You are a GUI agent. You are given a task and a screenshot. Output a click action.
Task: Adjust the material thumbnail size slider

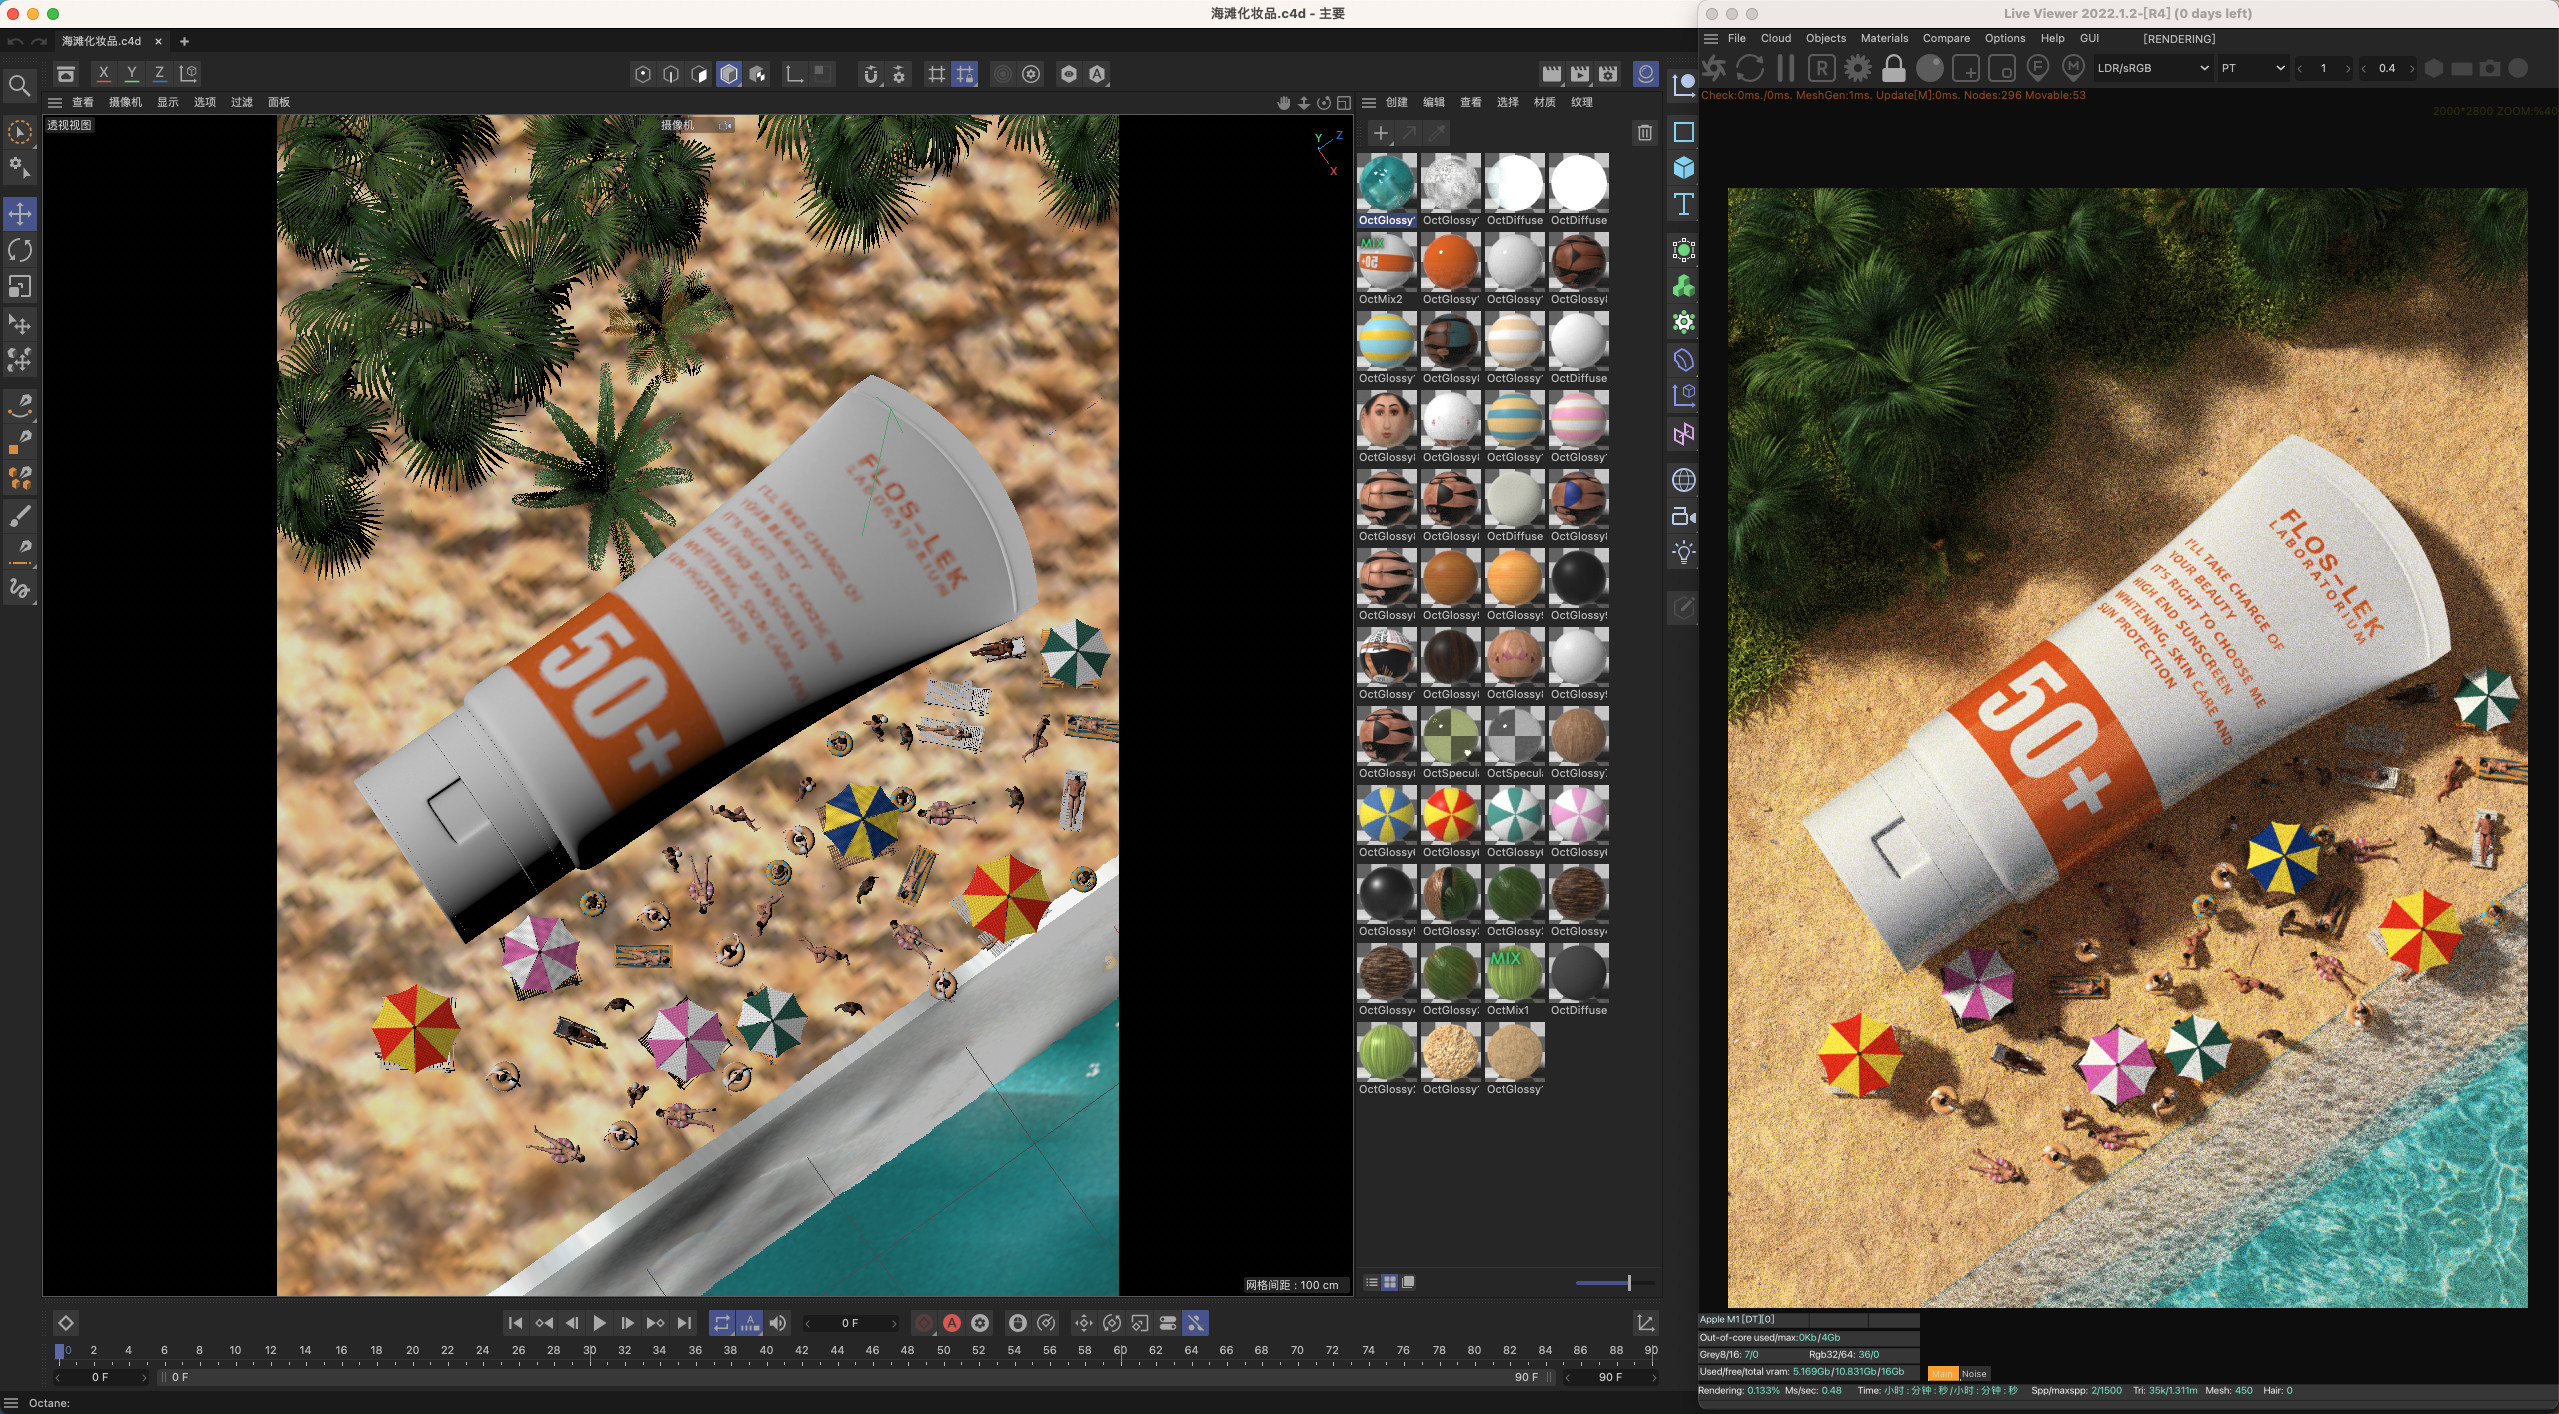tap(1628, 1283)
